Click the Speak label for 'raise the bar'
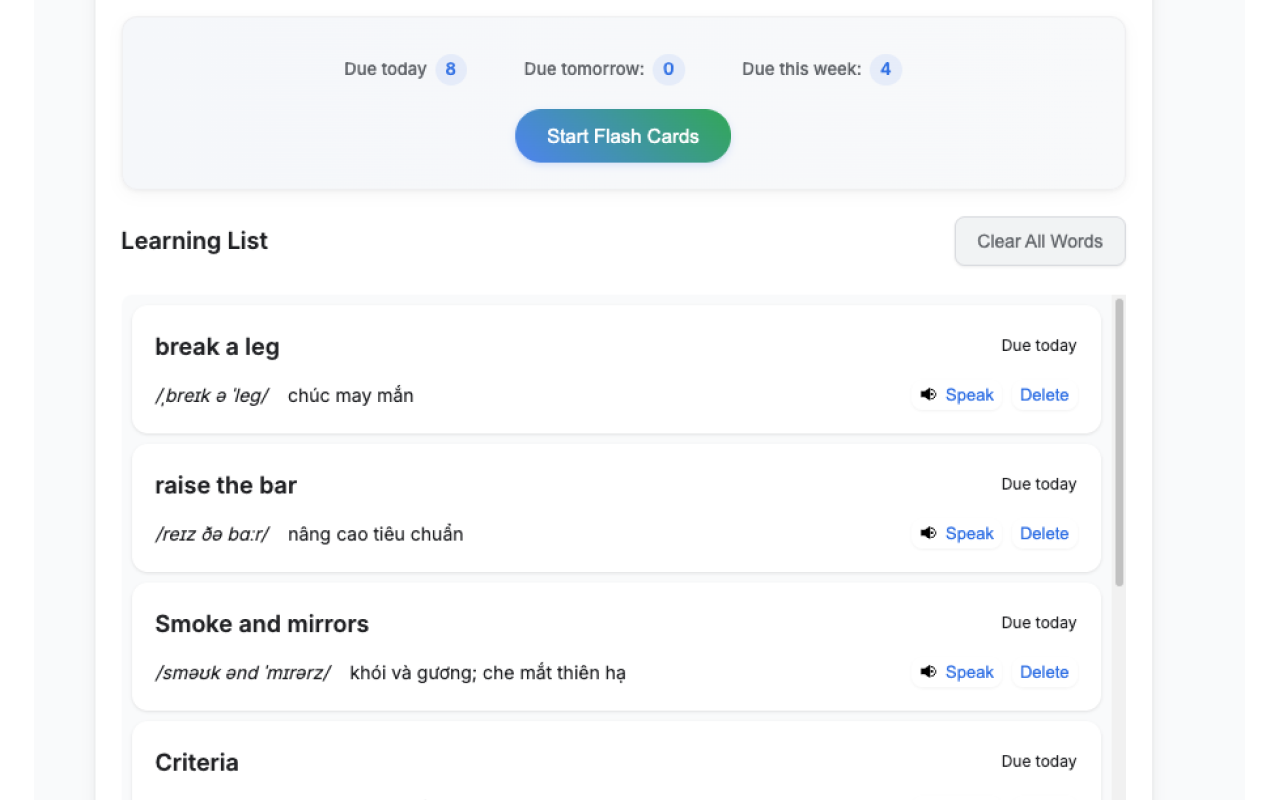Screen dimensions: 1280x800 coord(969,534)
